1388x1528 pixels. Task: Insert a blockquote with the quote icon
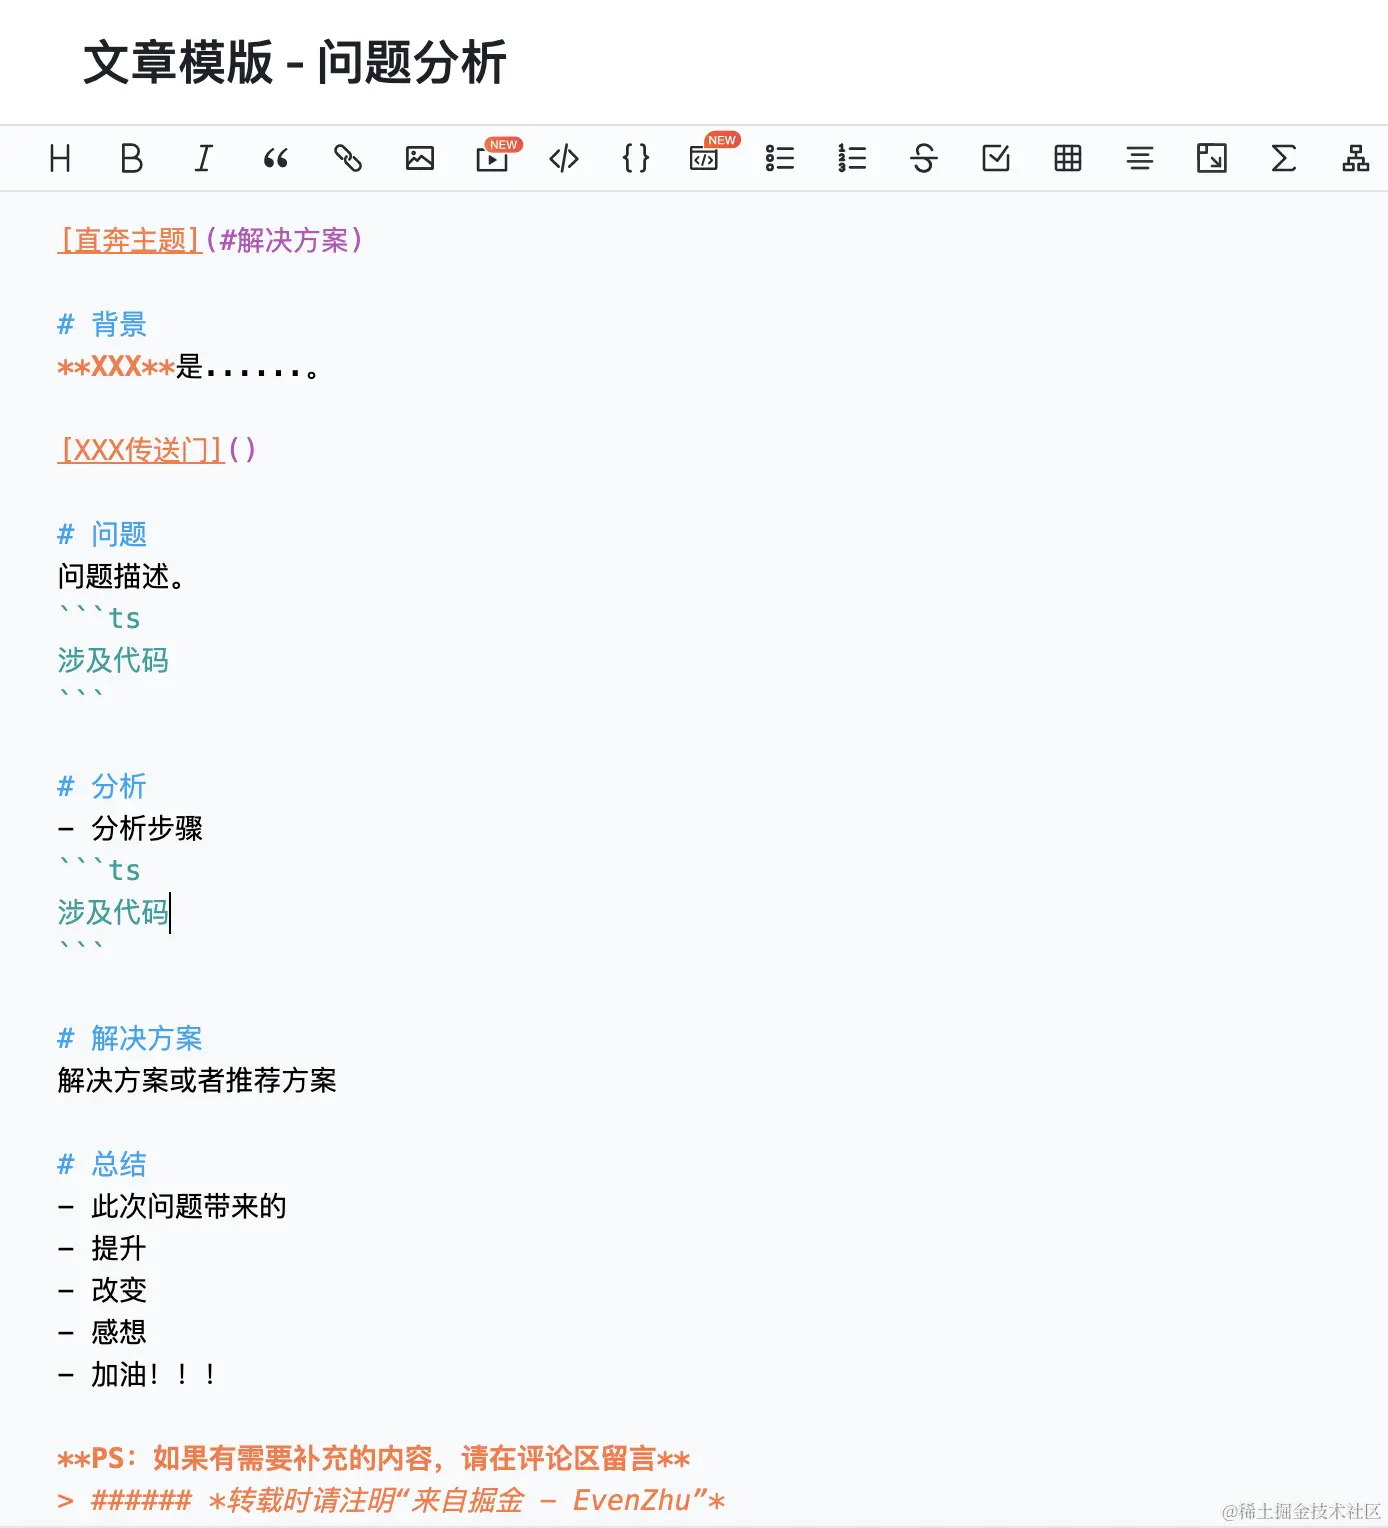[x=276, y=158]
